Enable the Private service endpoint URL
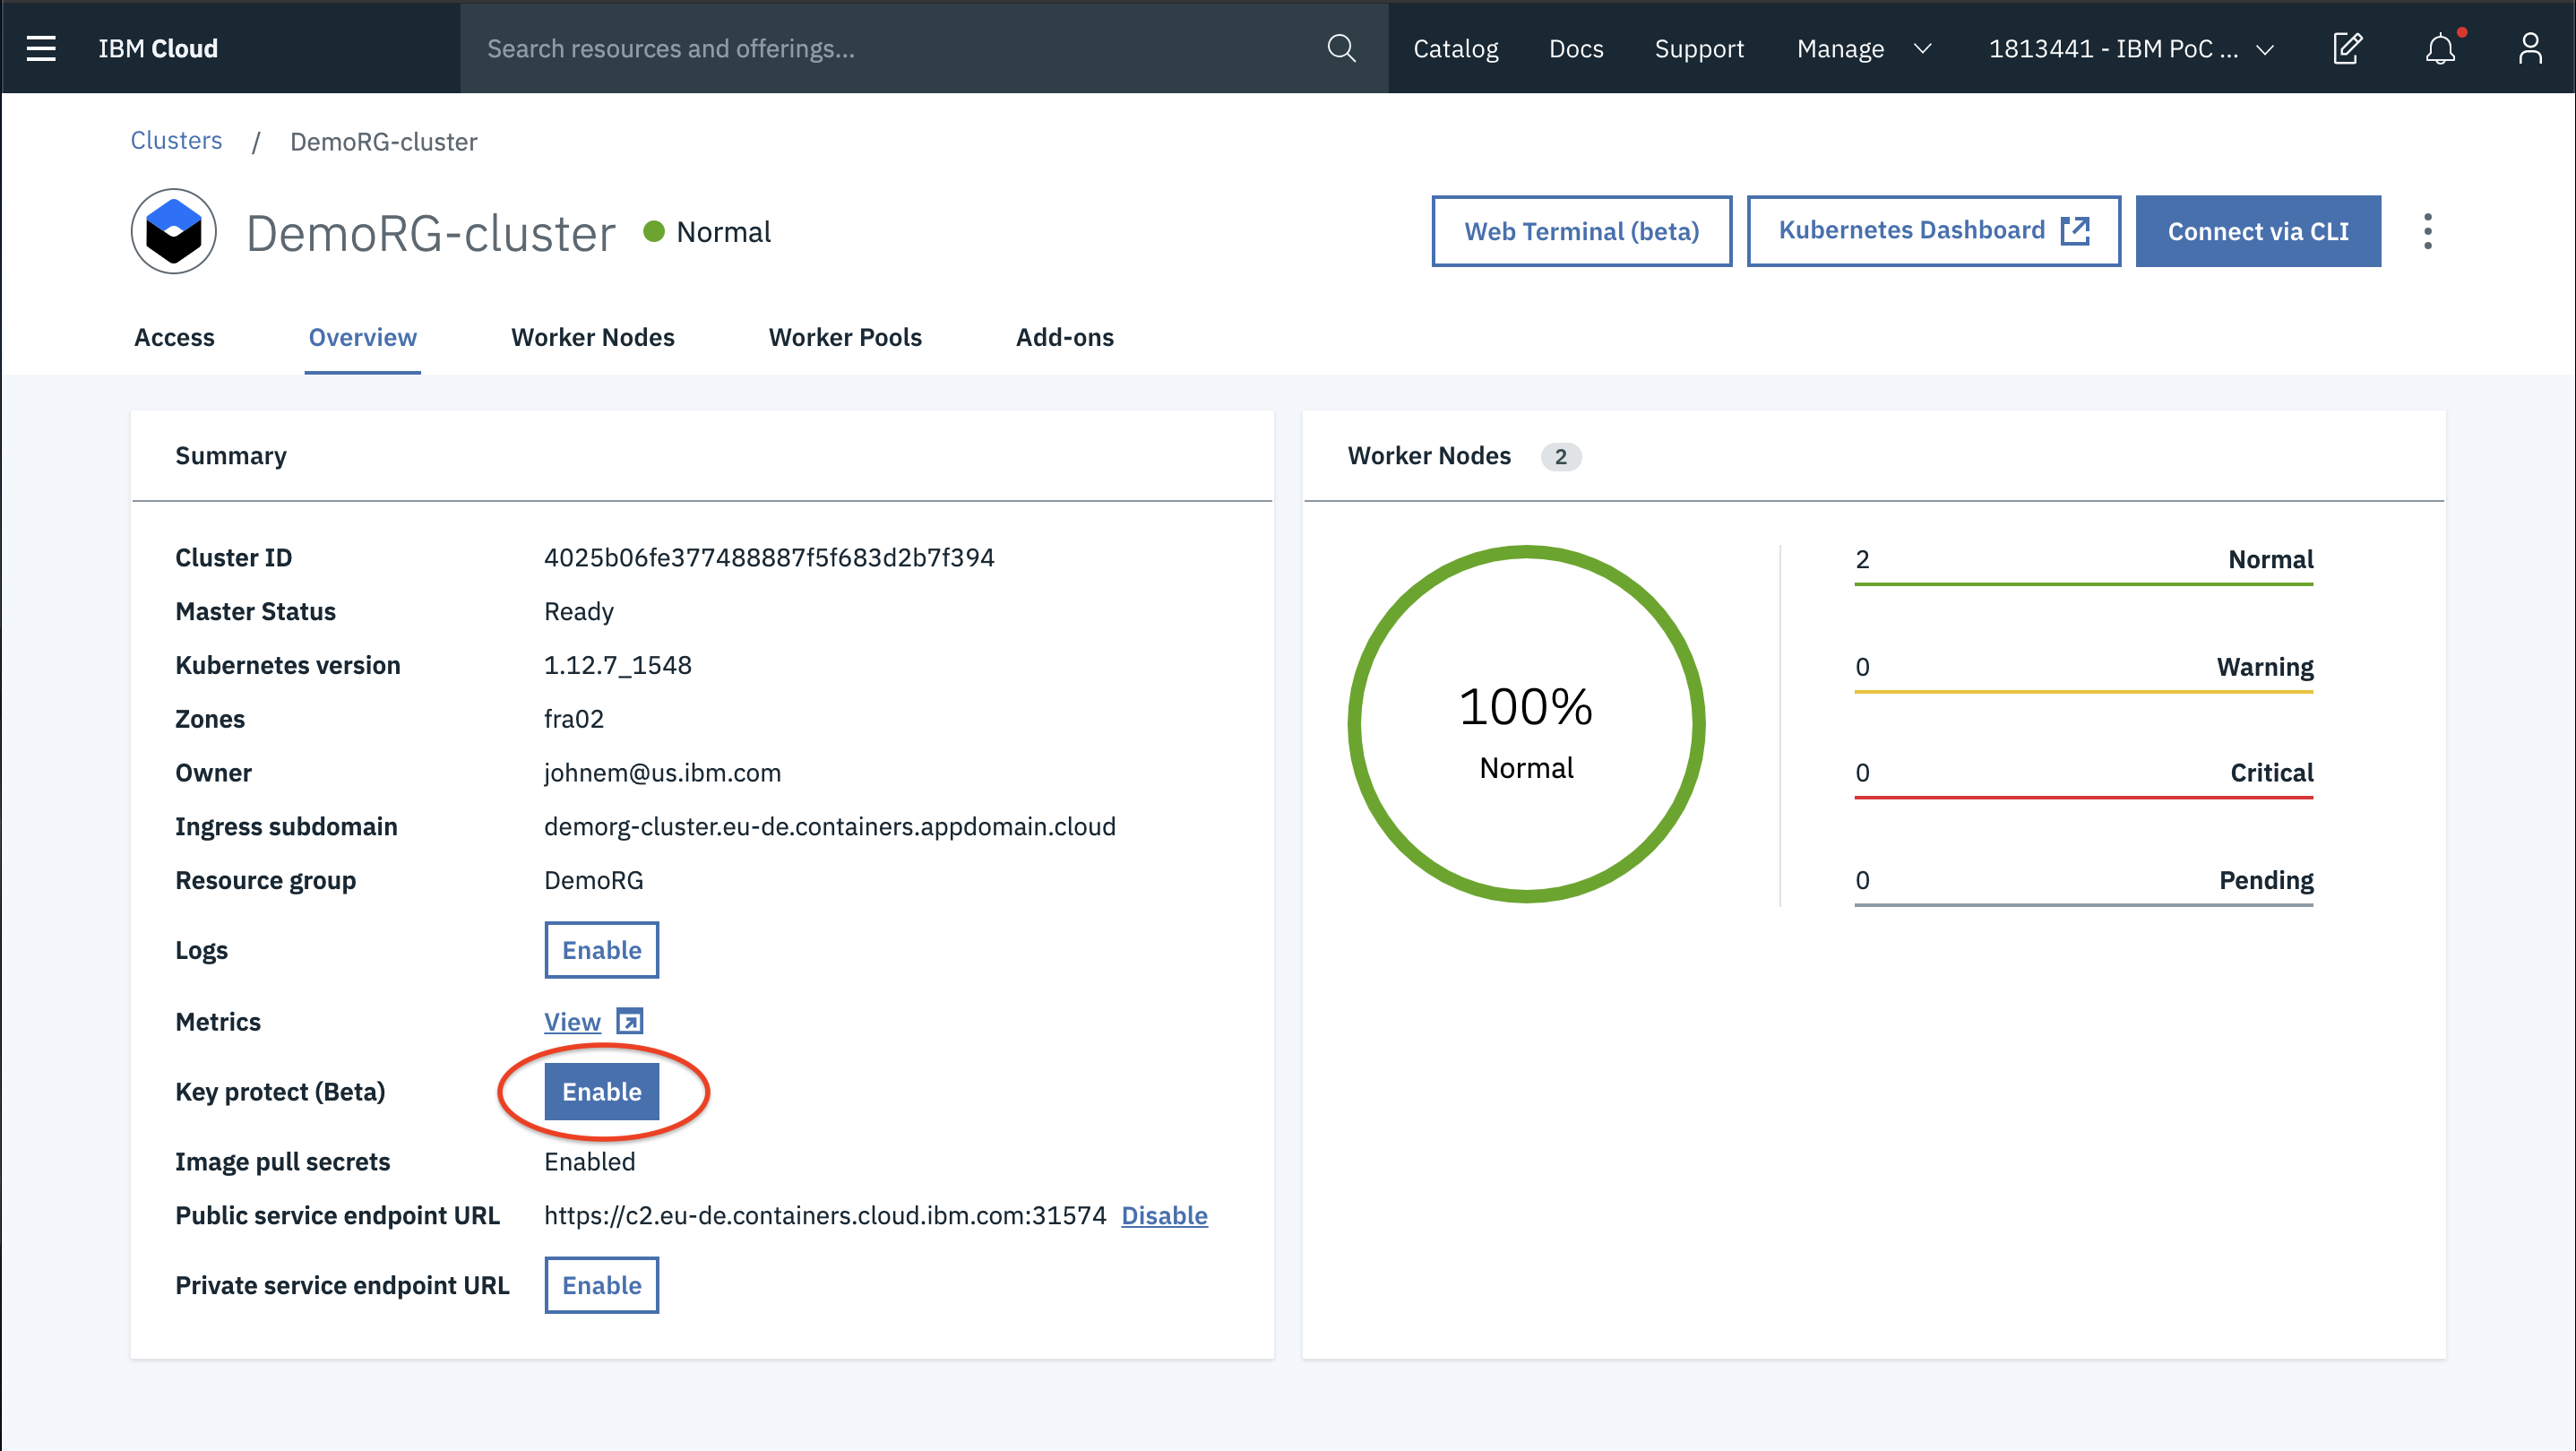Screen dimensions: 2576x1451 tap(601, 1284)
